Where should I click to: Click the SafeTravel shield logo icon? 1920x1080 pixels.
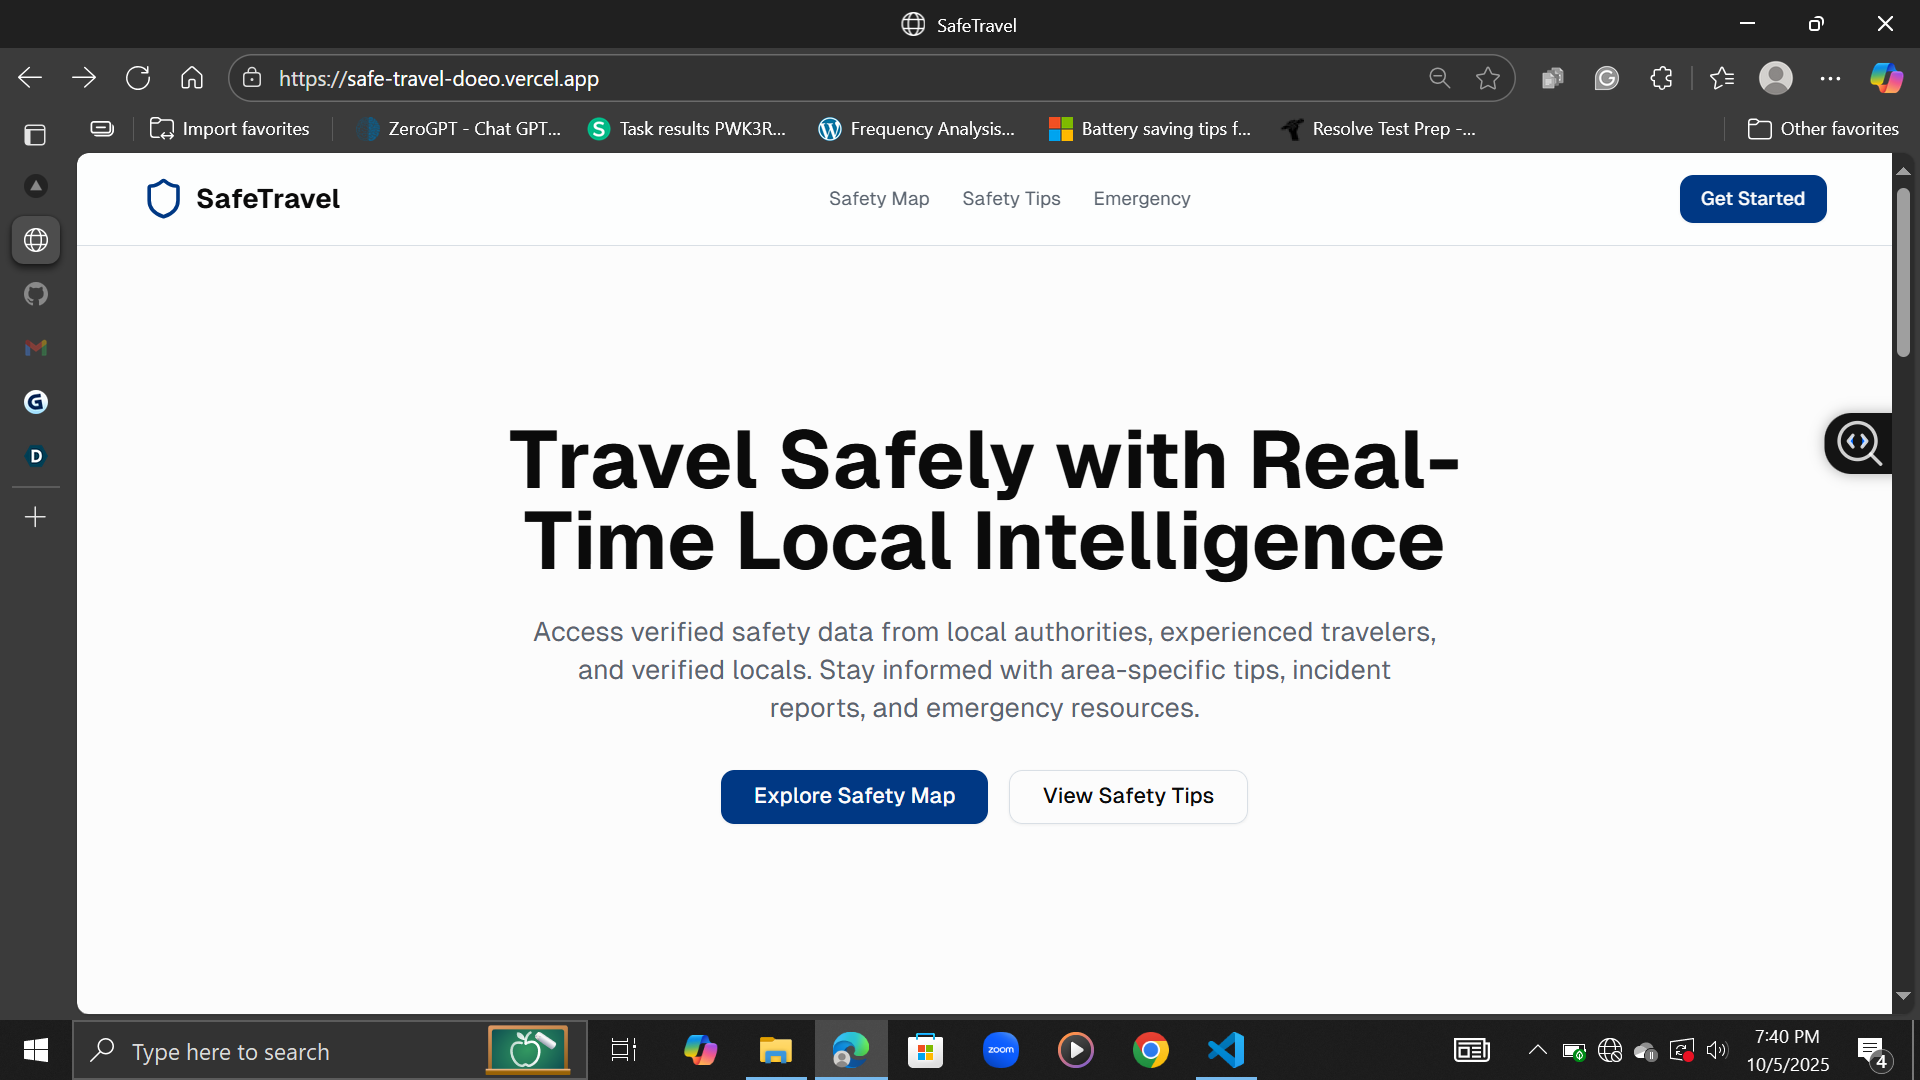163,199
